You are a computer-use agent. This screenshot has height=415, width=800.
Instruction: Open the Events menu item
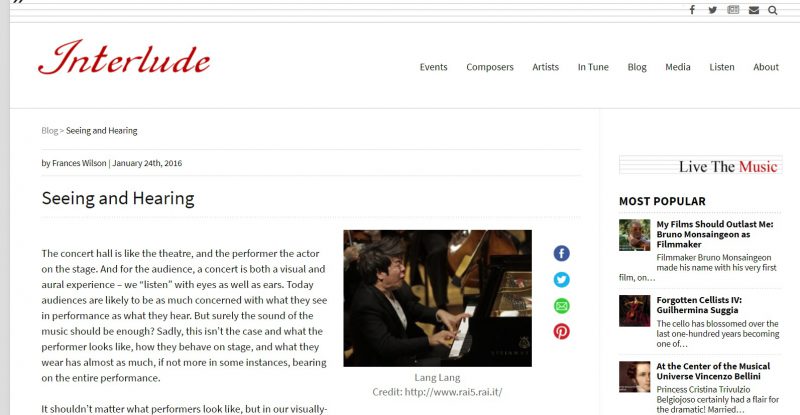(x=433, y=67)
